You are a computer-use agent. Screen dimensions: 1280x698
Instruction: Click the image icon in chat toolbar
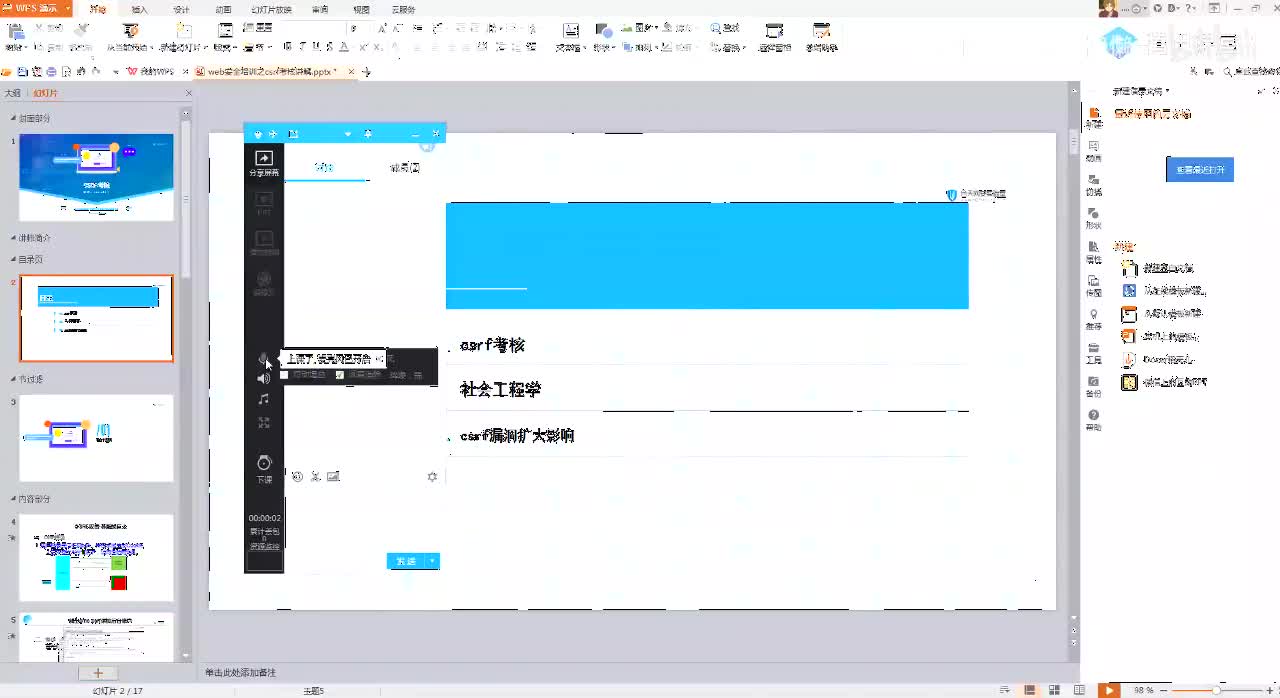pyautogui.click(x=334, y=477)
